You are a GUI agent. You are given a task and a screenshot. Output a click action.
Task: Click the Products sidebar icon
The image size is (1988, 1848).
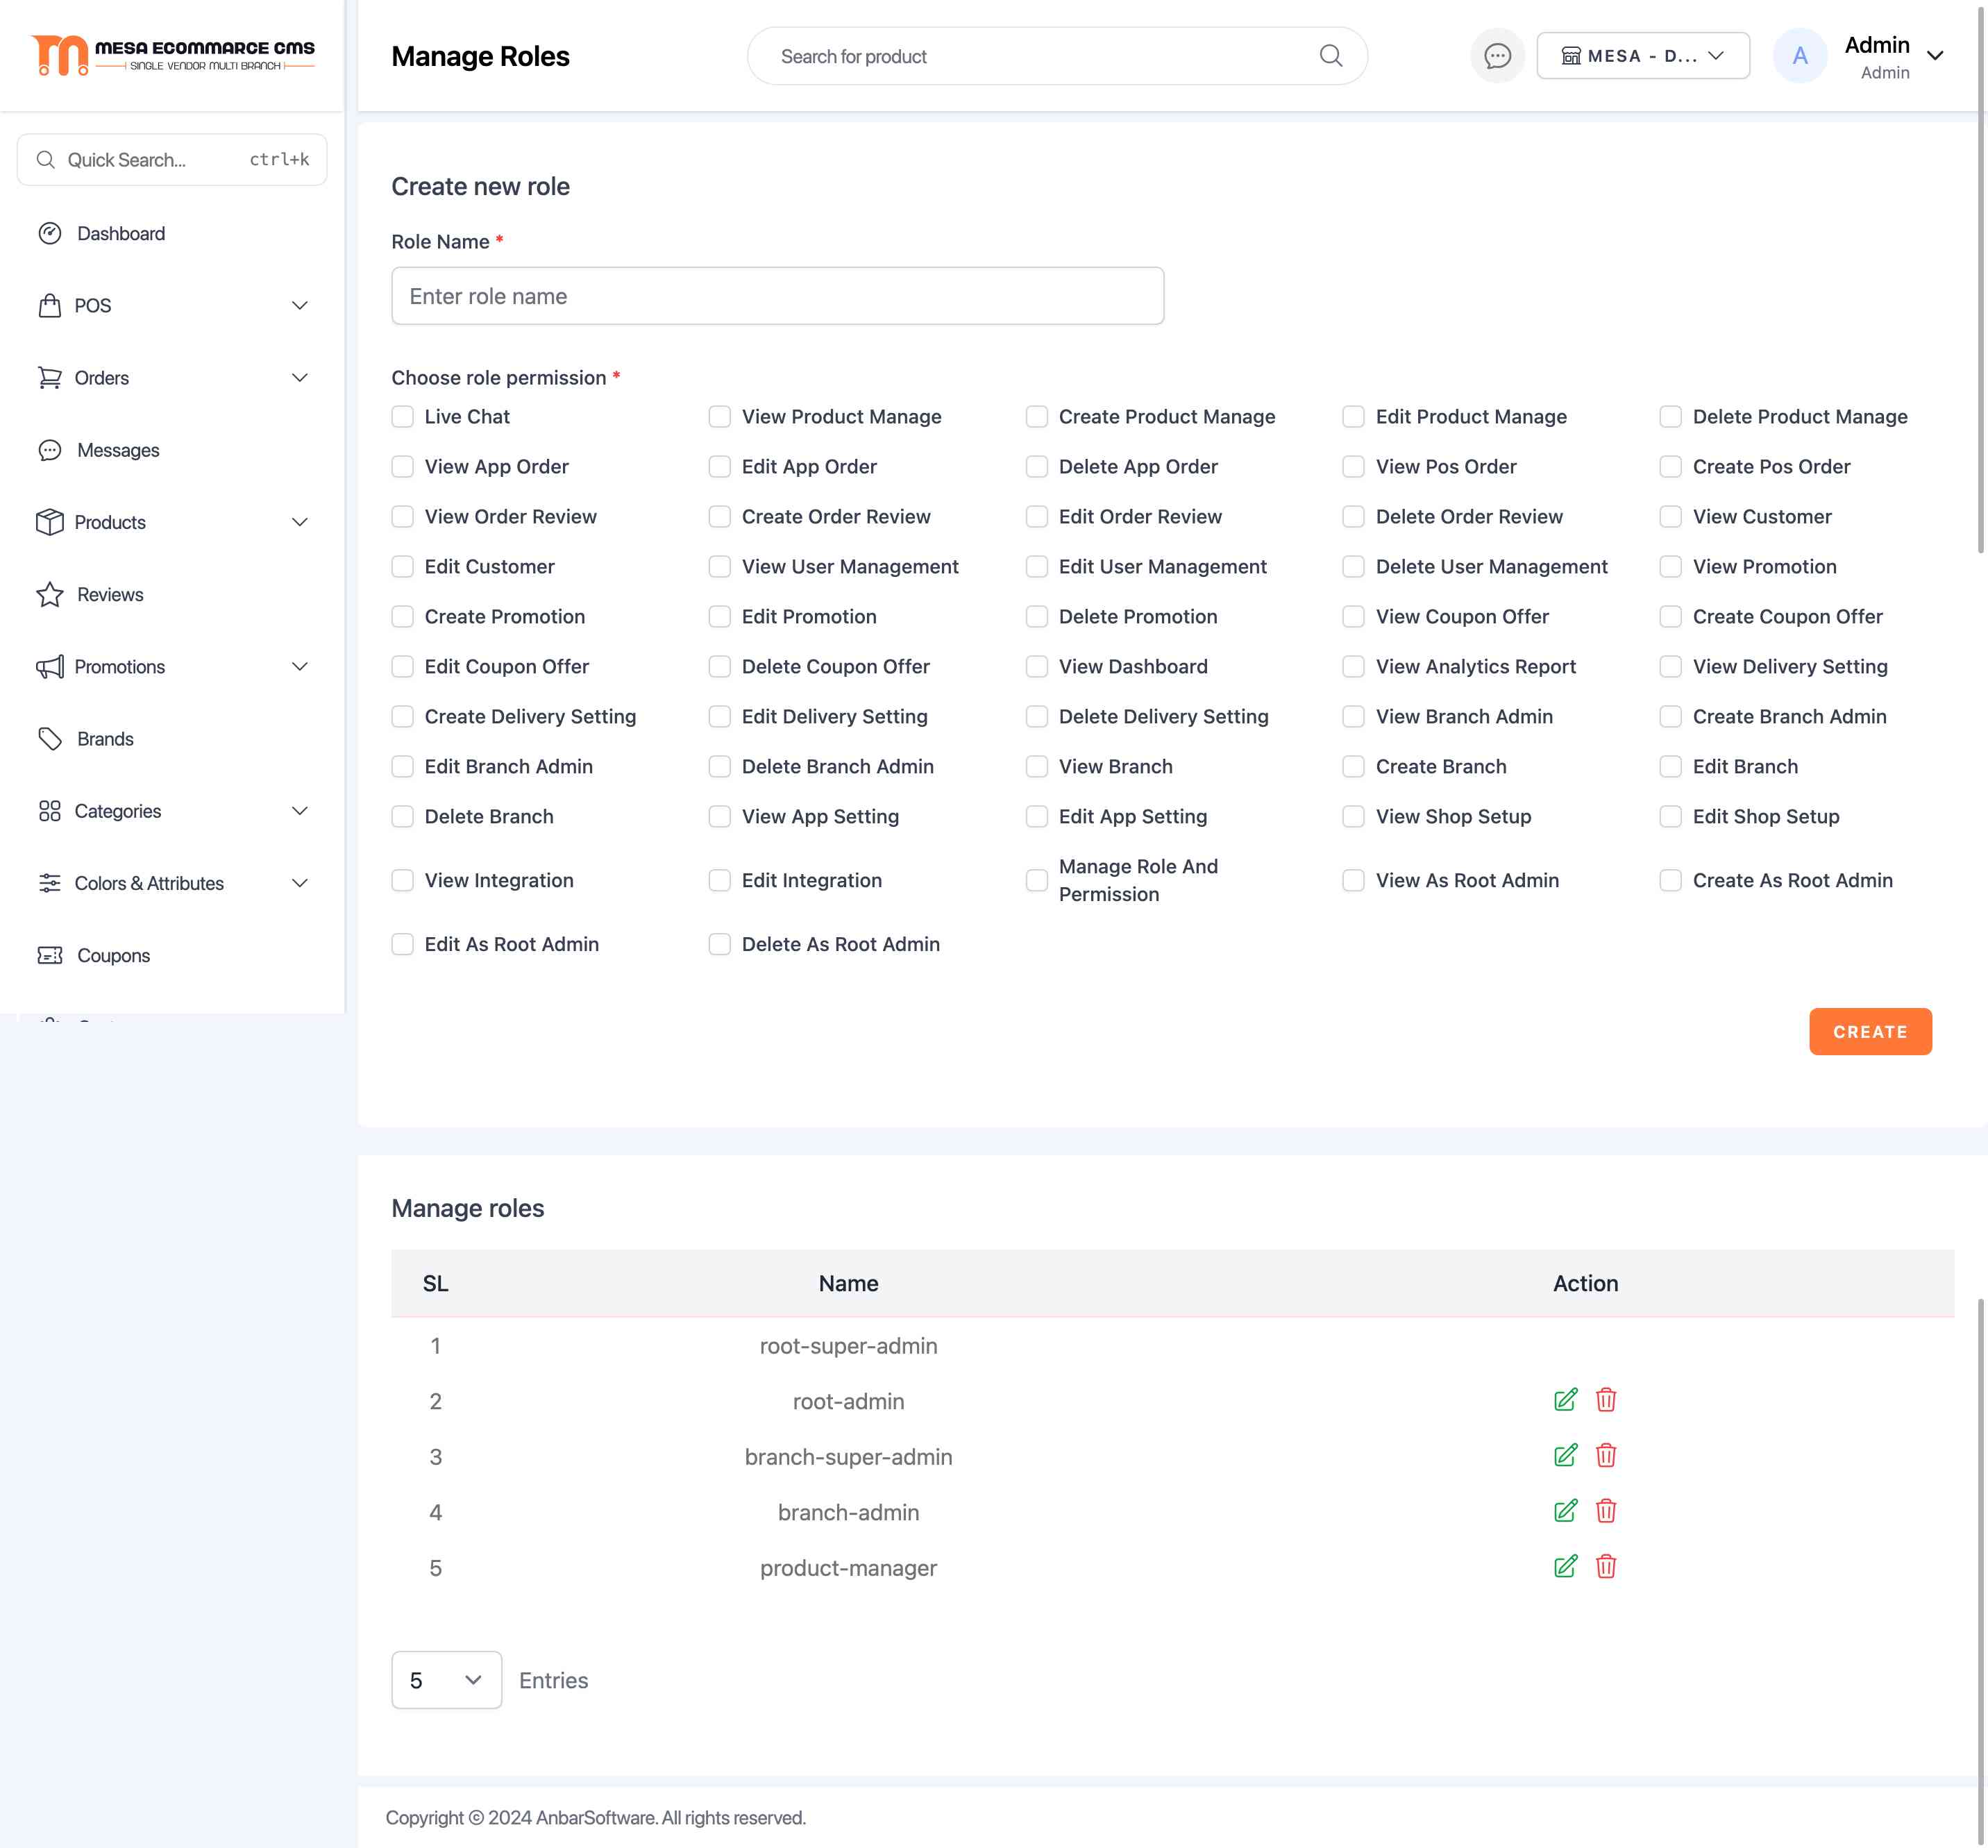pos(49,521)
